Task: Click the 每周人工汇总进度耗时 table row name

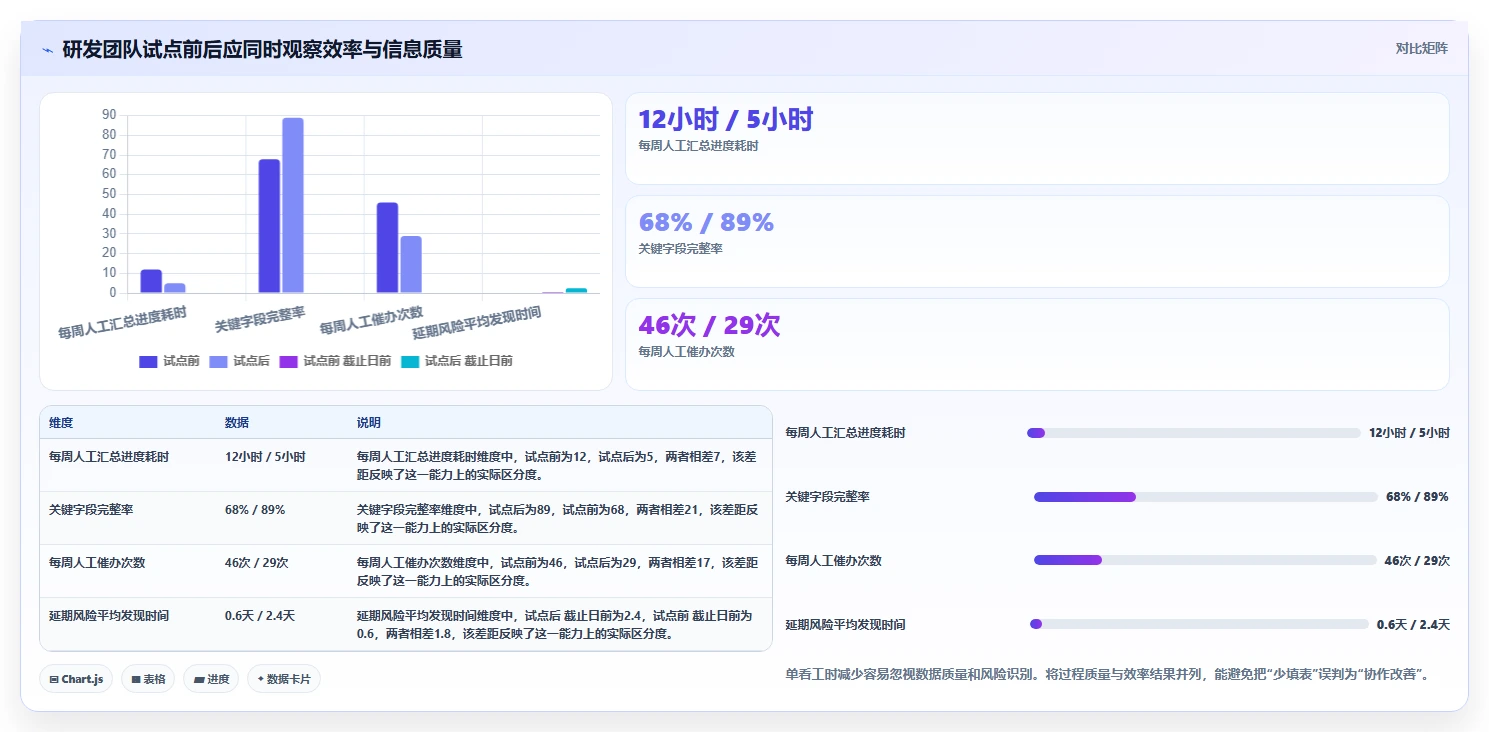Action: [109, 456]
